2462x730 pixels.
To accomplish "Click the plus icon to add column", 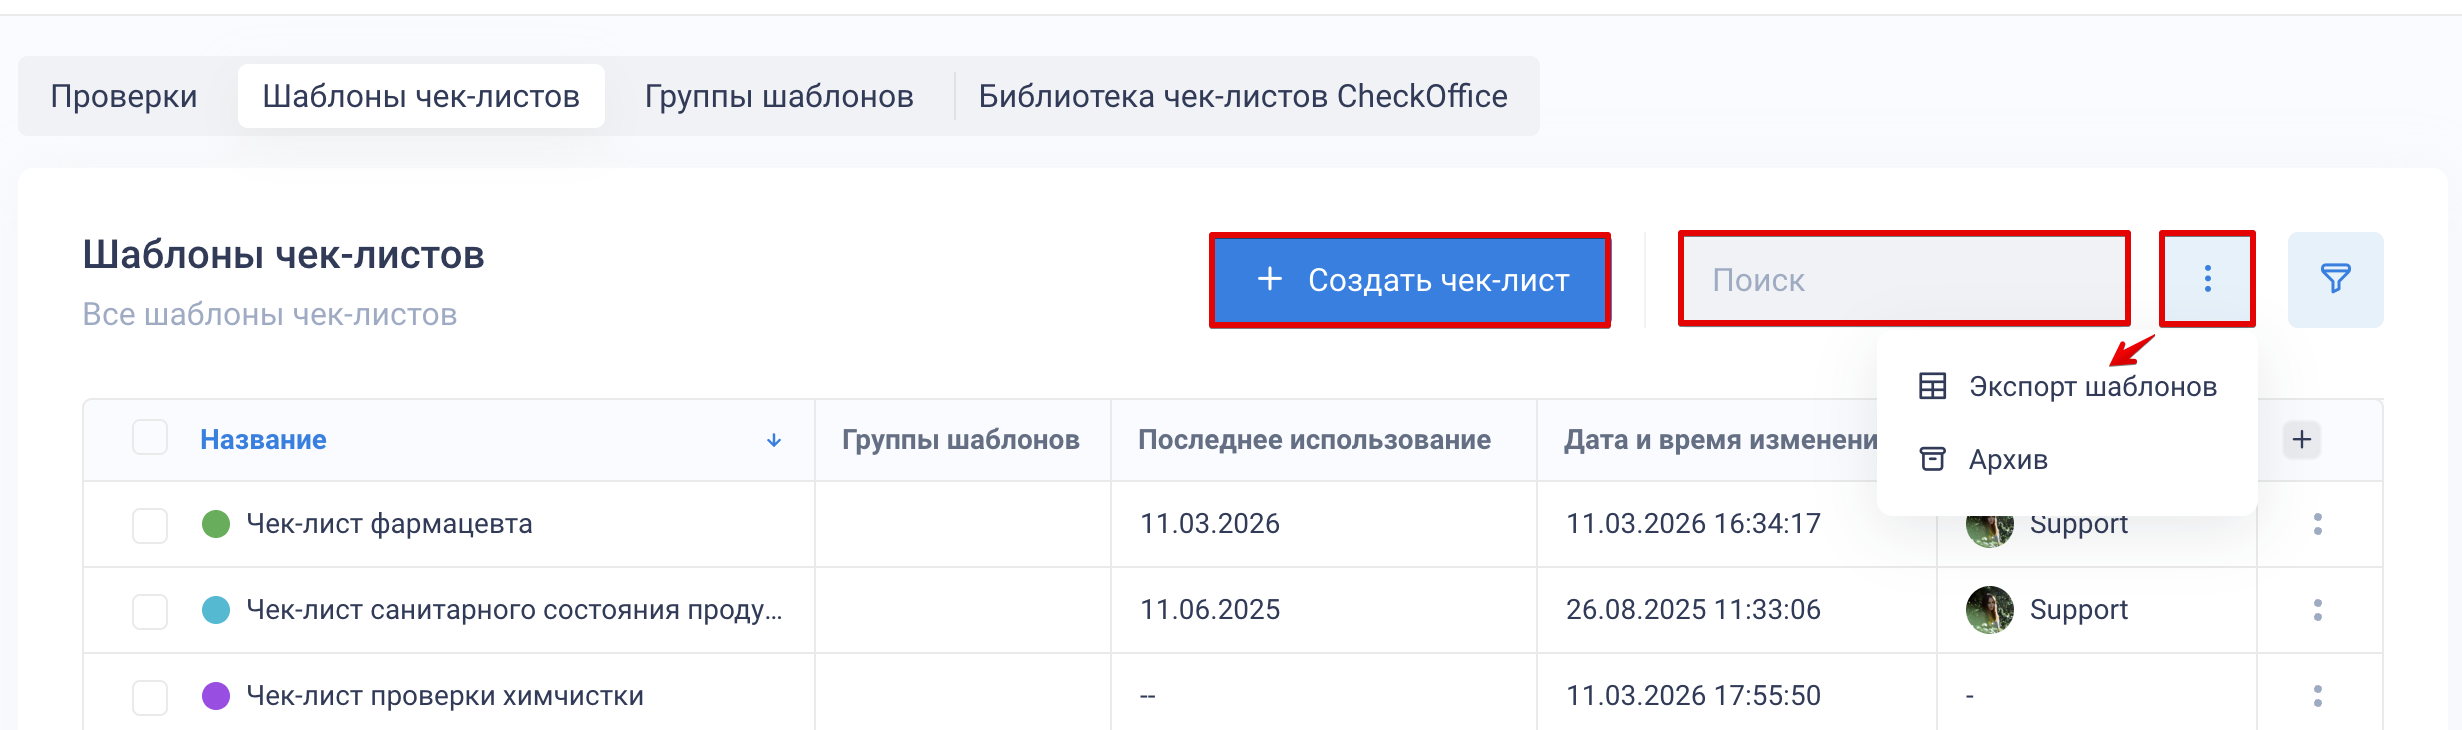I will (2302, 440).
